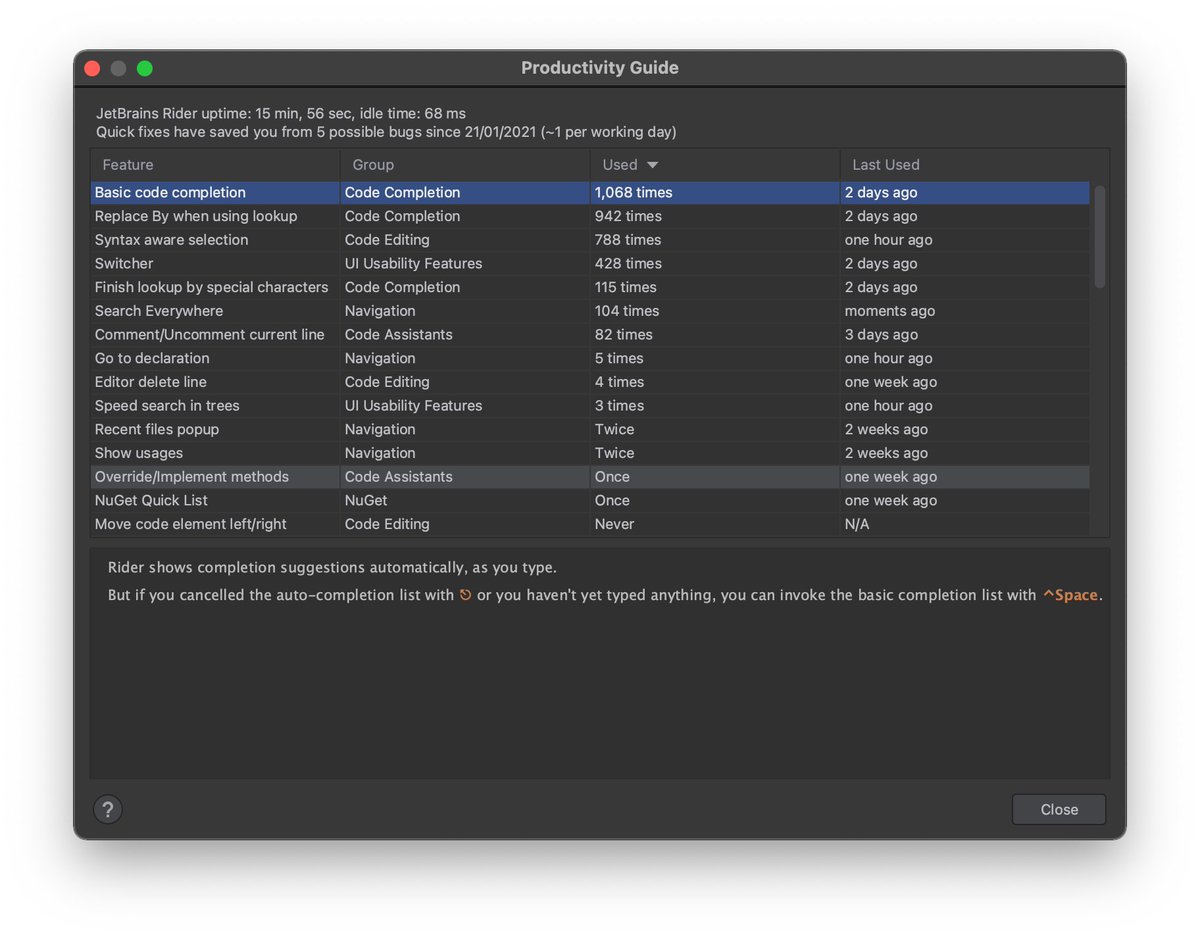Select the NuGet Quick List feature
This screenshot has height=937, width=1200.
590,500
